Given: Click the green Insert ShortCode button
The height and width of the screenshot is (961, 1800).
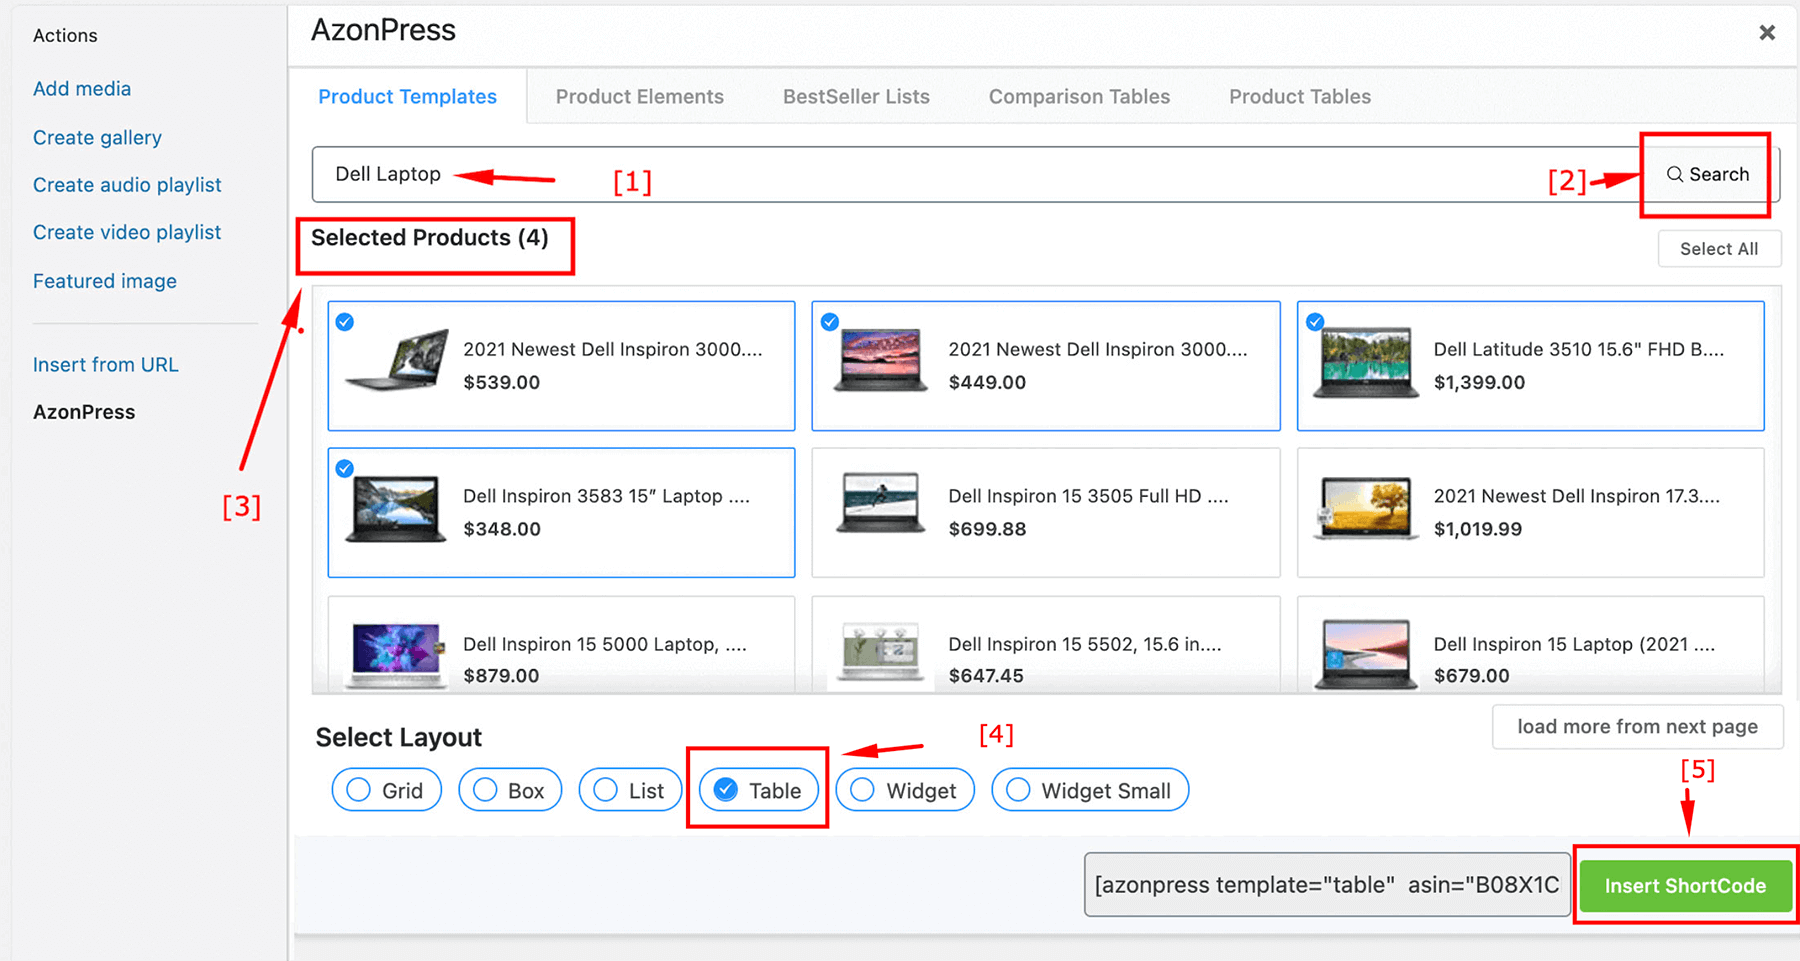Looking at the screenshot, I should pos(1685,886).
